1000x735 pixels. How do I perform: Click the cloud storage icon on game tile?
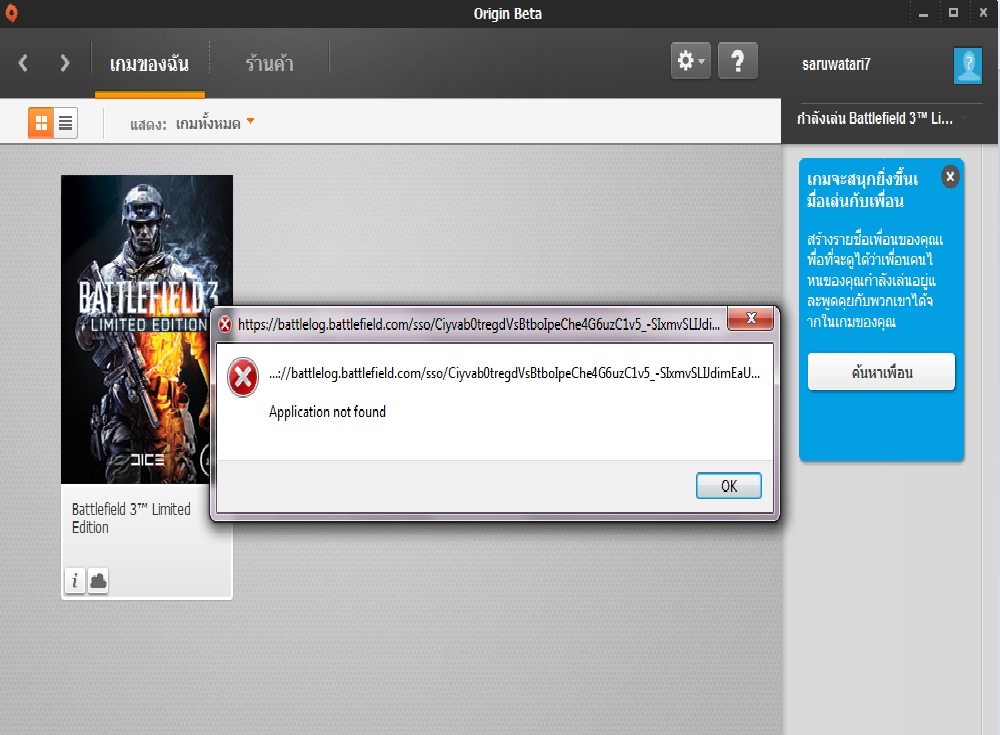pos(98,580)
